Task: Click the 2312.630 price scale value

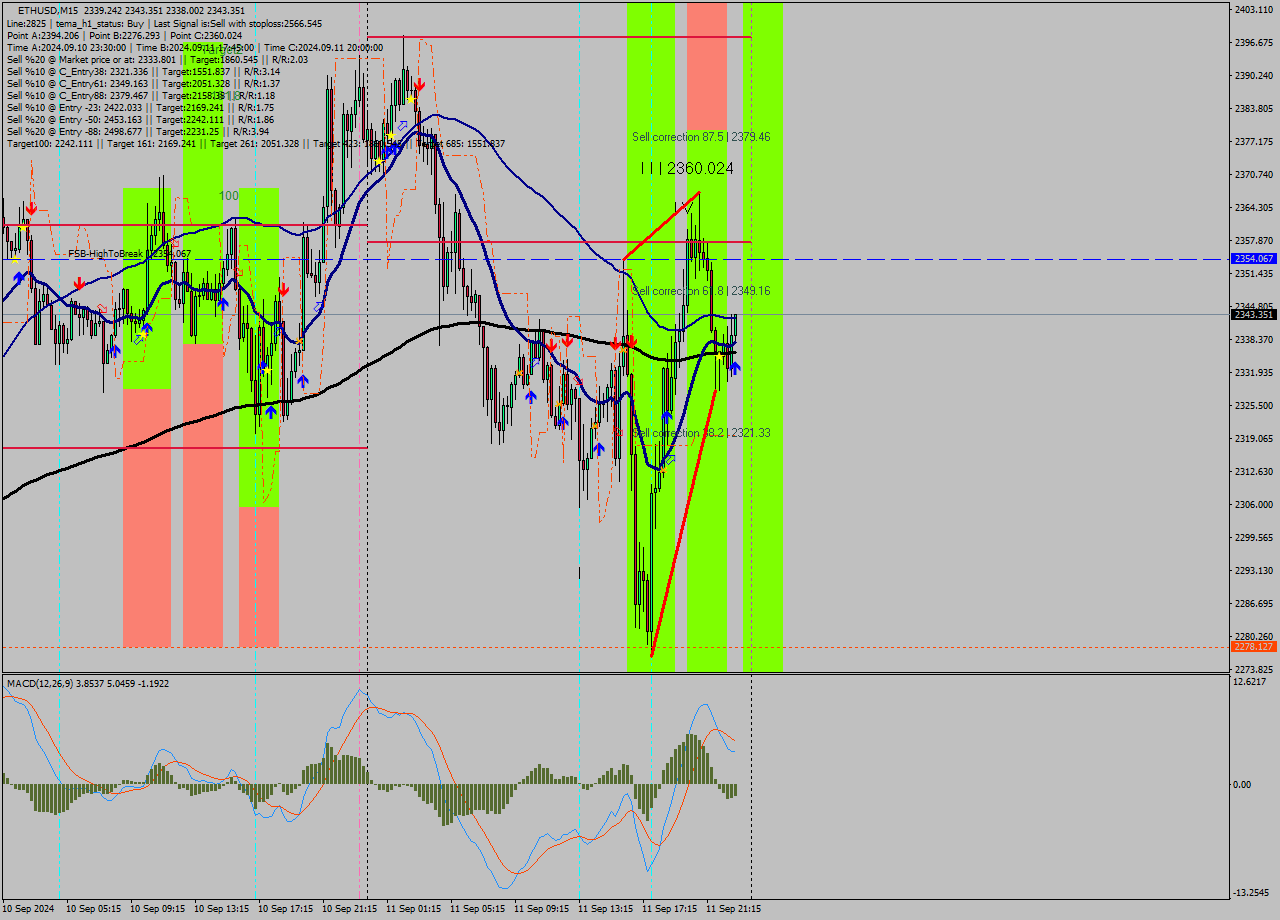Action: coord(1254,471)
